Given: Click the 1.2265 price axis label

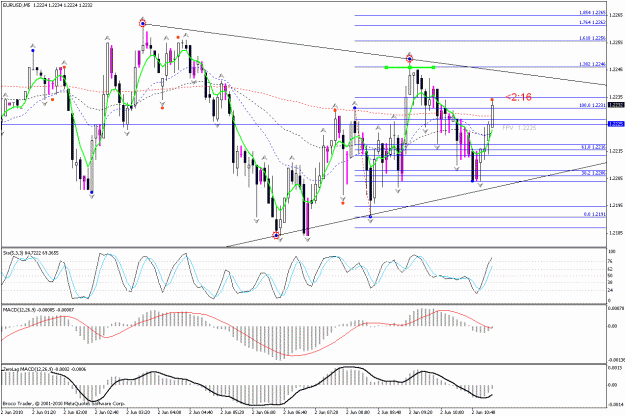Looking at the screenshot, I should pos(616,15).
